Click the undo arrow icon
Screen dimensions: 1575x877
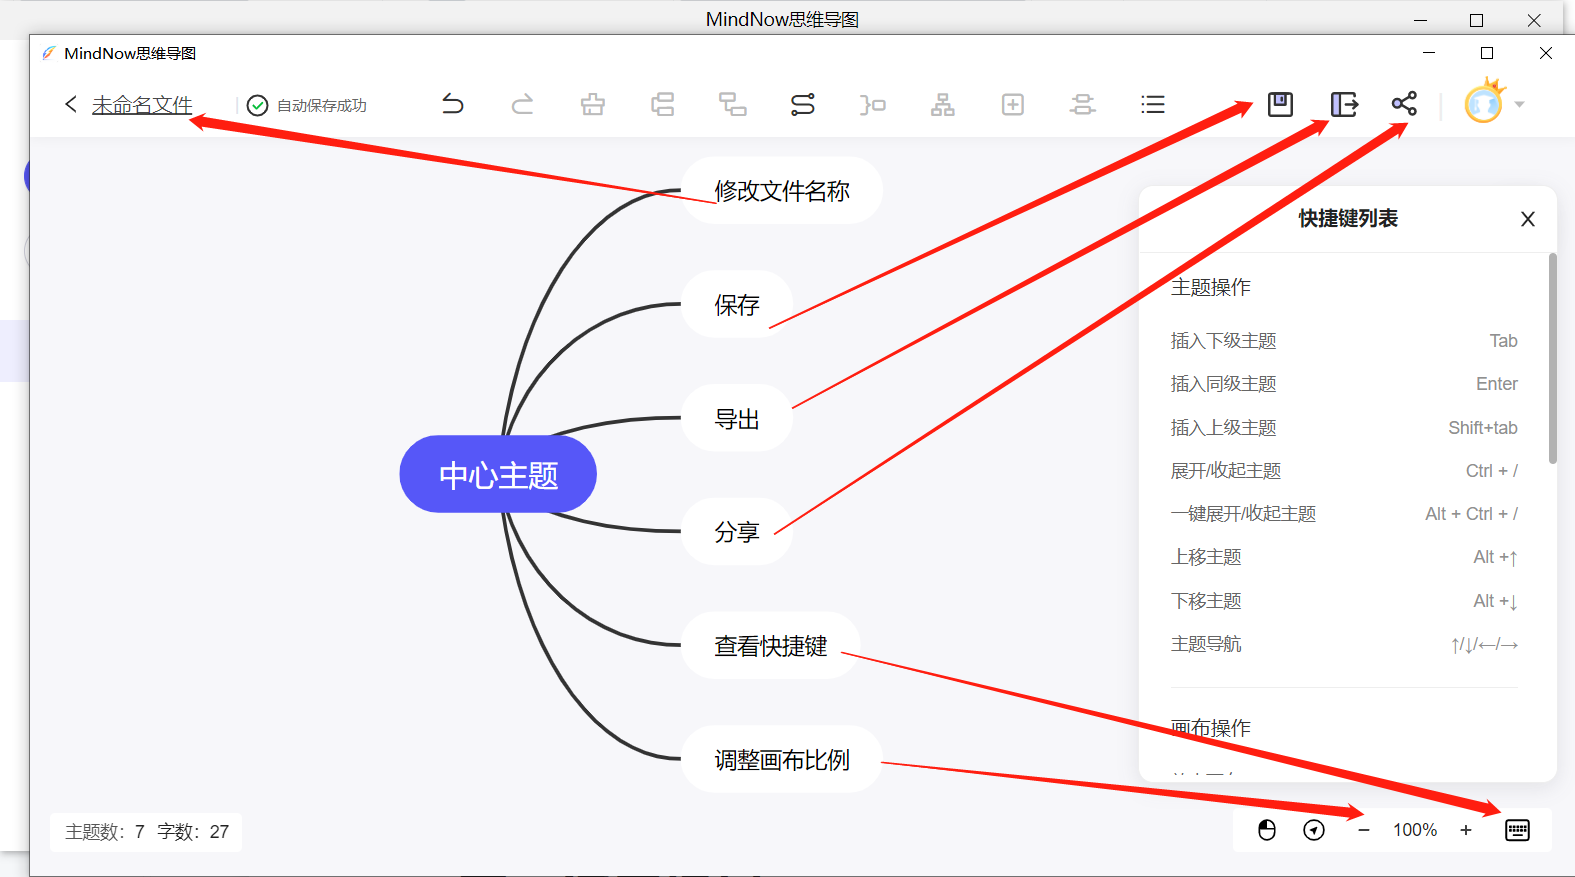tap(453, 104)
